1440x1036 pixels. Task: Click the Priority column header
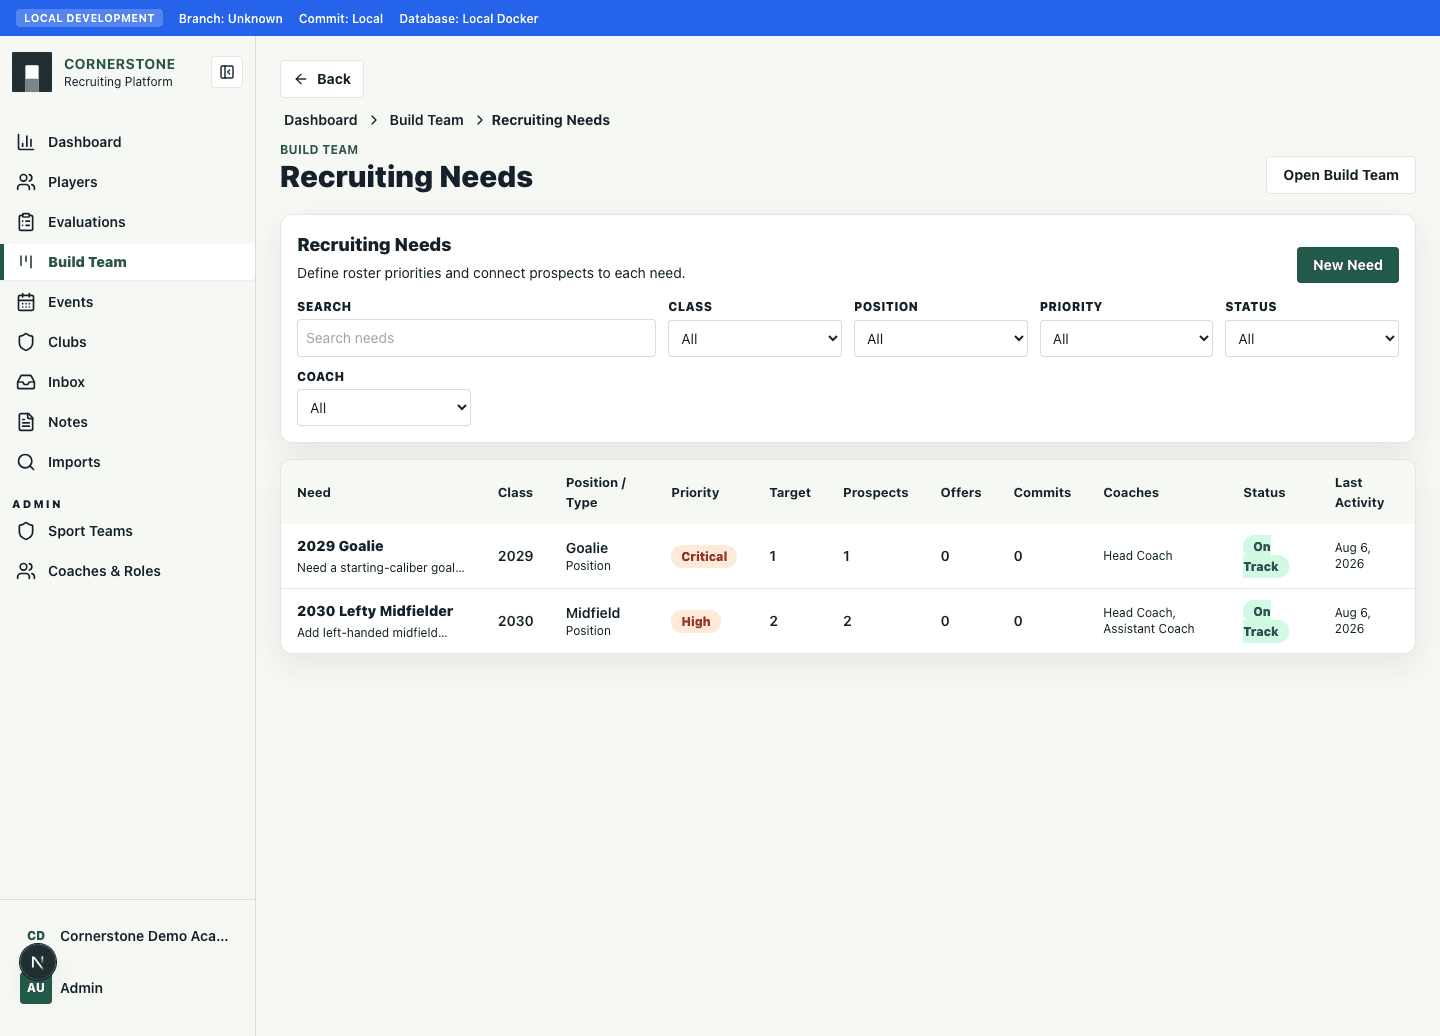point(695,492)
